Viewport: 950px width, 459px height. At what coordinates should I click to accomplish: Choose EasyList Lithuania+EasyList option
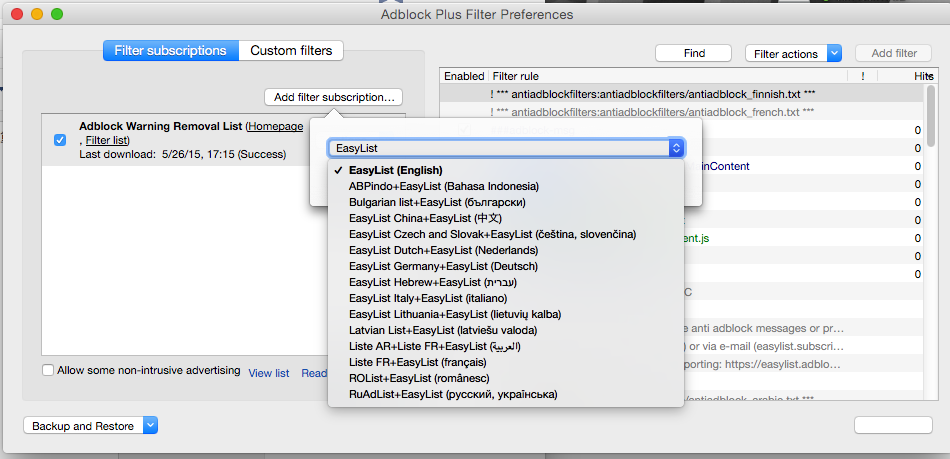click(505, 314)
